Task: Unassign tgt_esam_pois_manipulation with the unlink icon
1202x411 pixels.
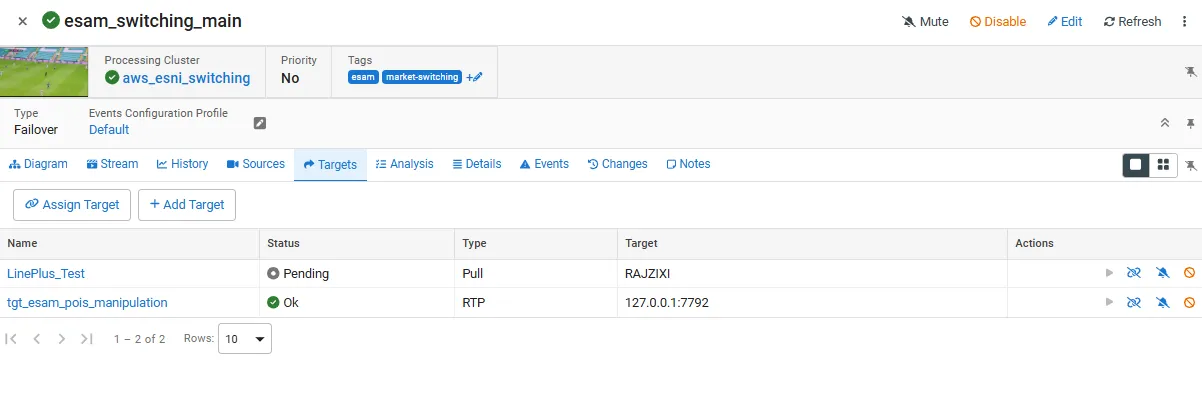Action: tap(1134, 302)
